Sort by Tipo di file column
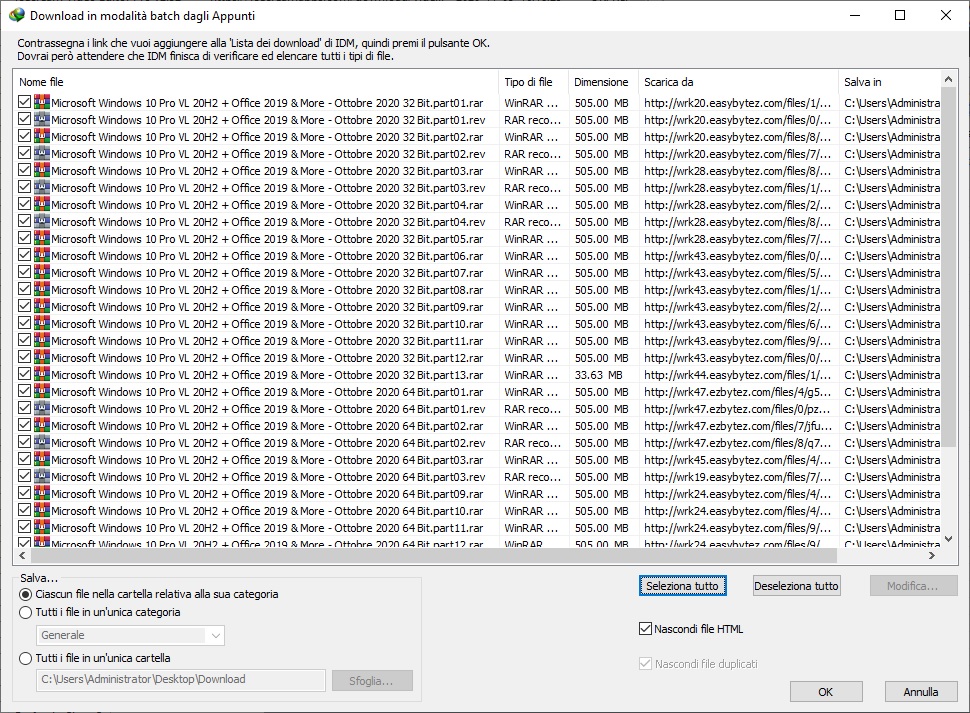The image size is (970, 713). pos(533,82)
